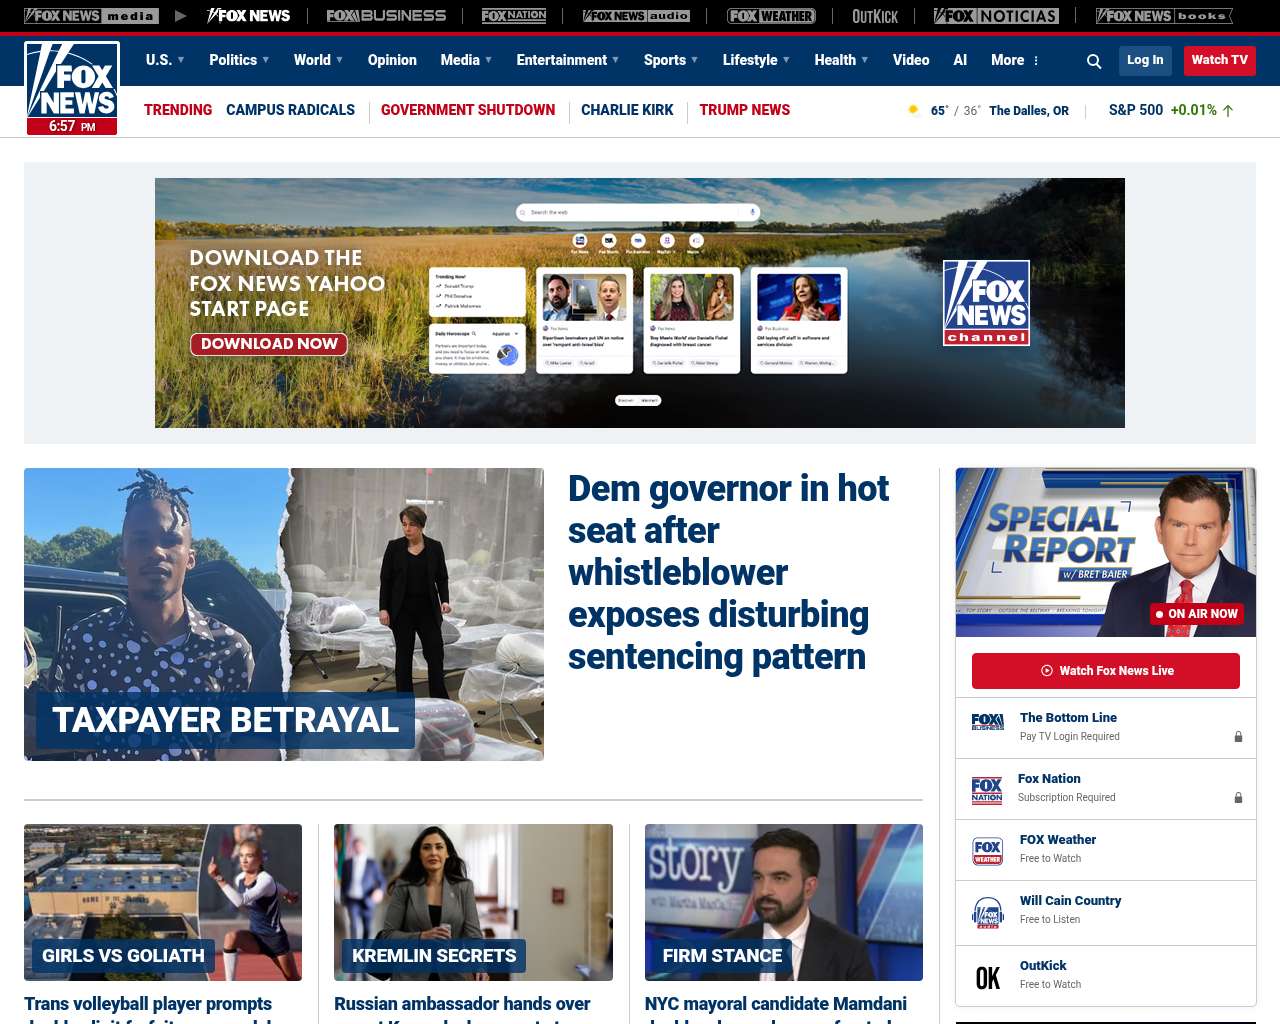Image resolution: width=1280 pixels, height=1024 pixels.
Task: Open the More menu expander
Action: [1015, 60]
